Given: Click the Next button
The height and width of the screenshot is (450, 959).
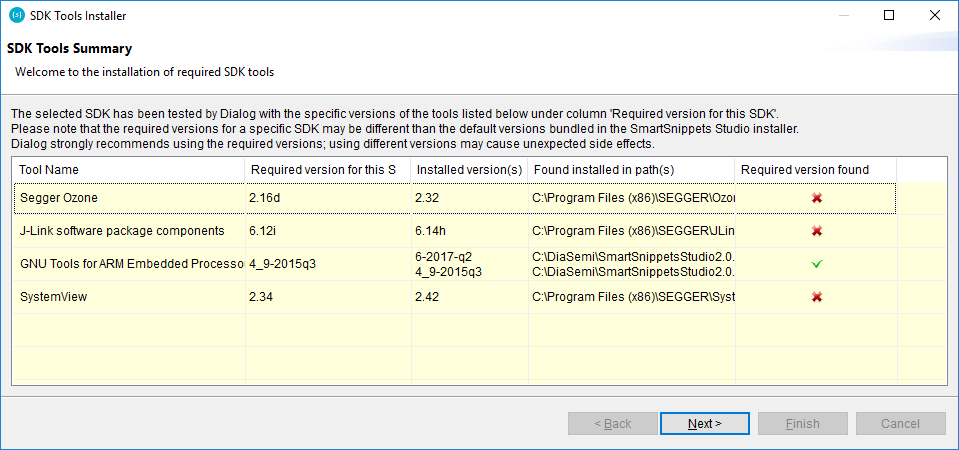Looking at the screenshot, I should coord(705,424).
